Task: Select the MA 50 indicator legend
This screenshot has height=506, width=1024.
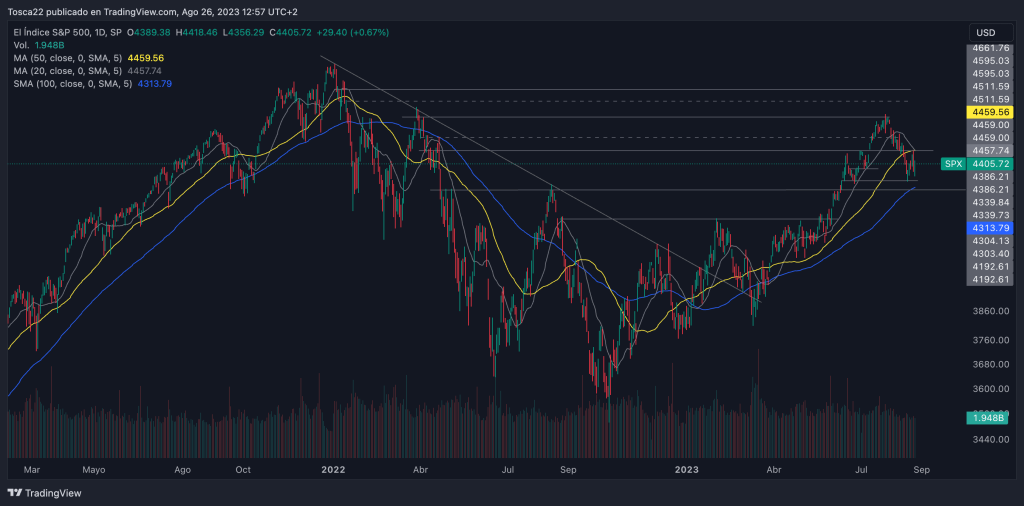Action: 68,58
